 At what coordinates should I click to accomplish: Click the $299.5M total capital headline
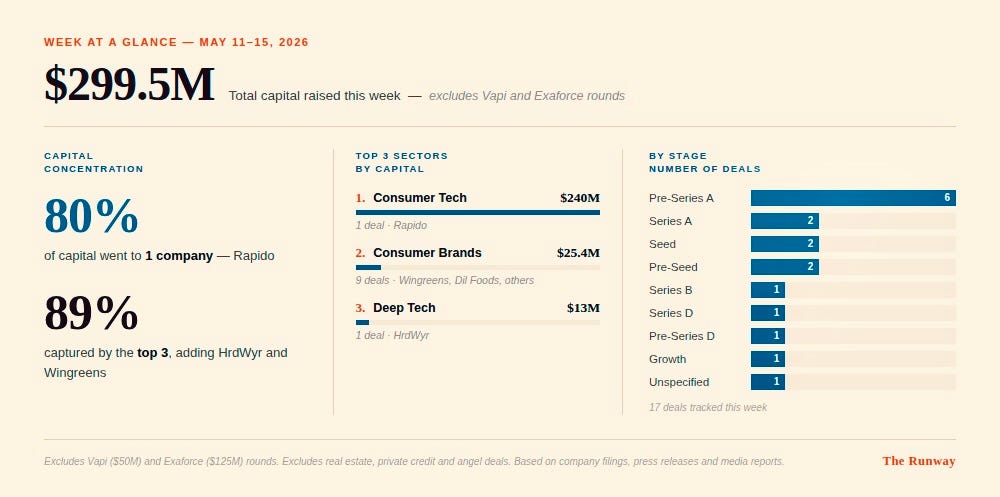tap(129, 85)
